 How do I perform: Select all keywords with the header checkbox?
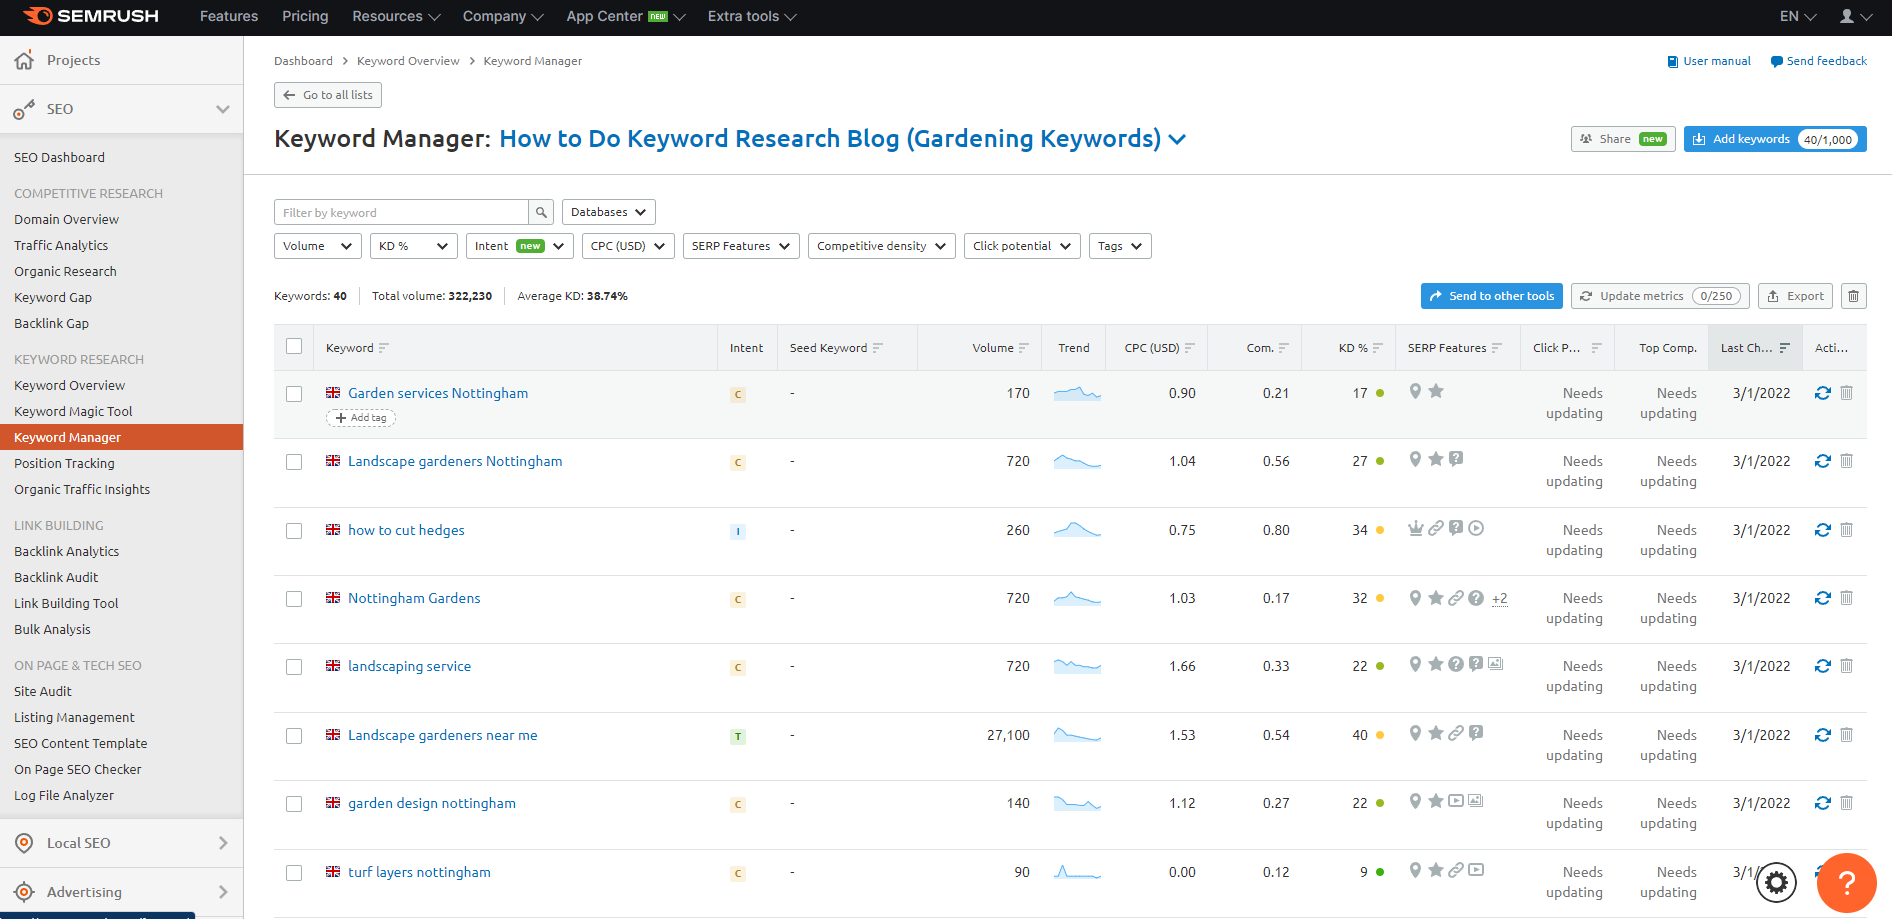point(294,345)
